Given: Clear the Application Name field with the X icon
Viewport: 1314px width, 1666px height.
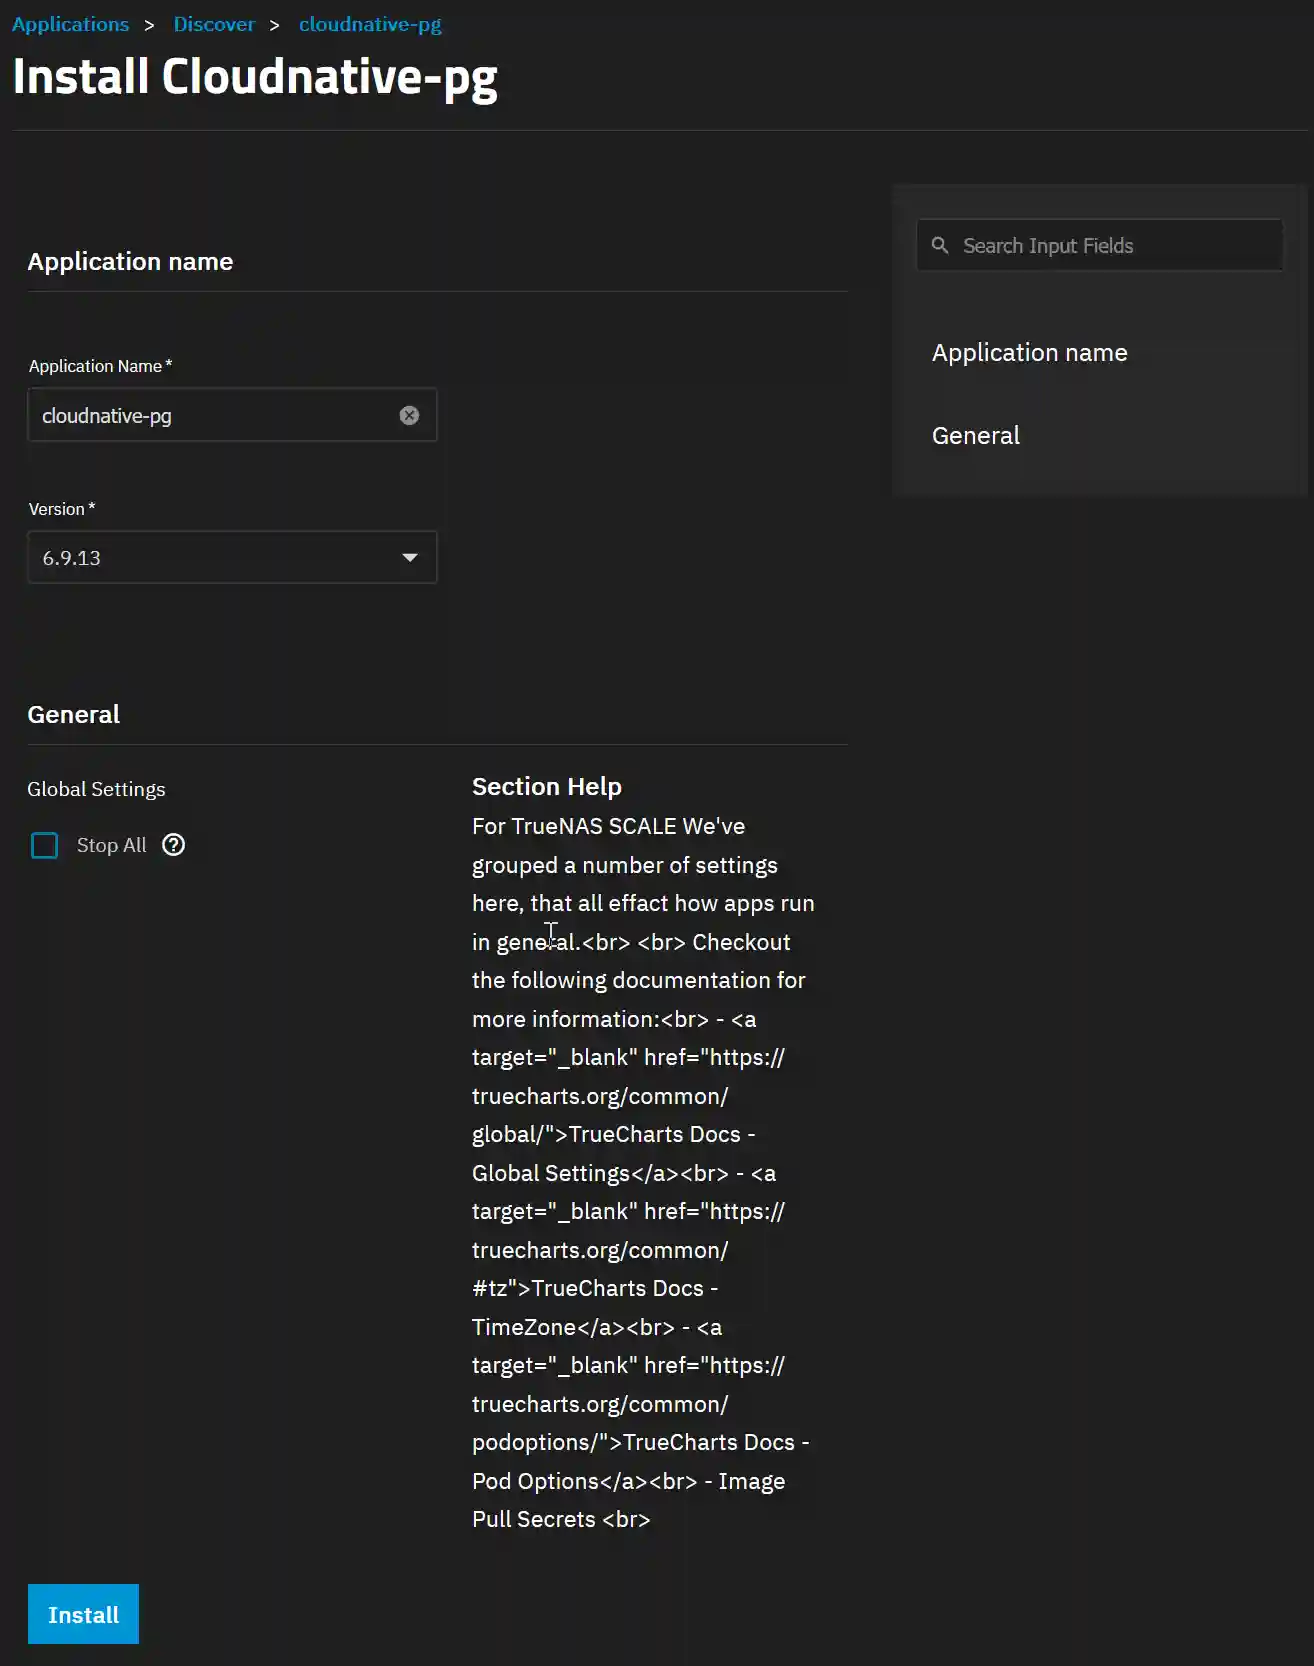Looking at the screenshot, I should pyautogui.click(x=409, y=416).
